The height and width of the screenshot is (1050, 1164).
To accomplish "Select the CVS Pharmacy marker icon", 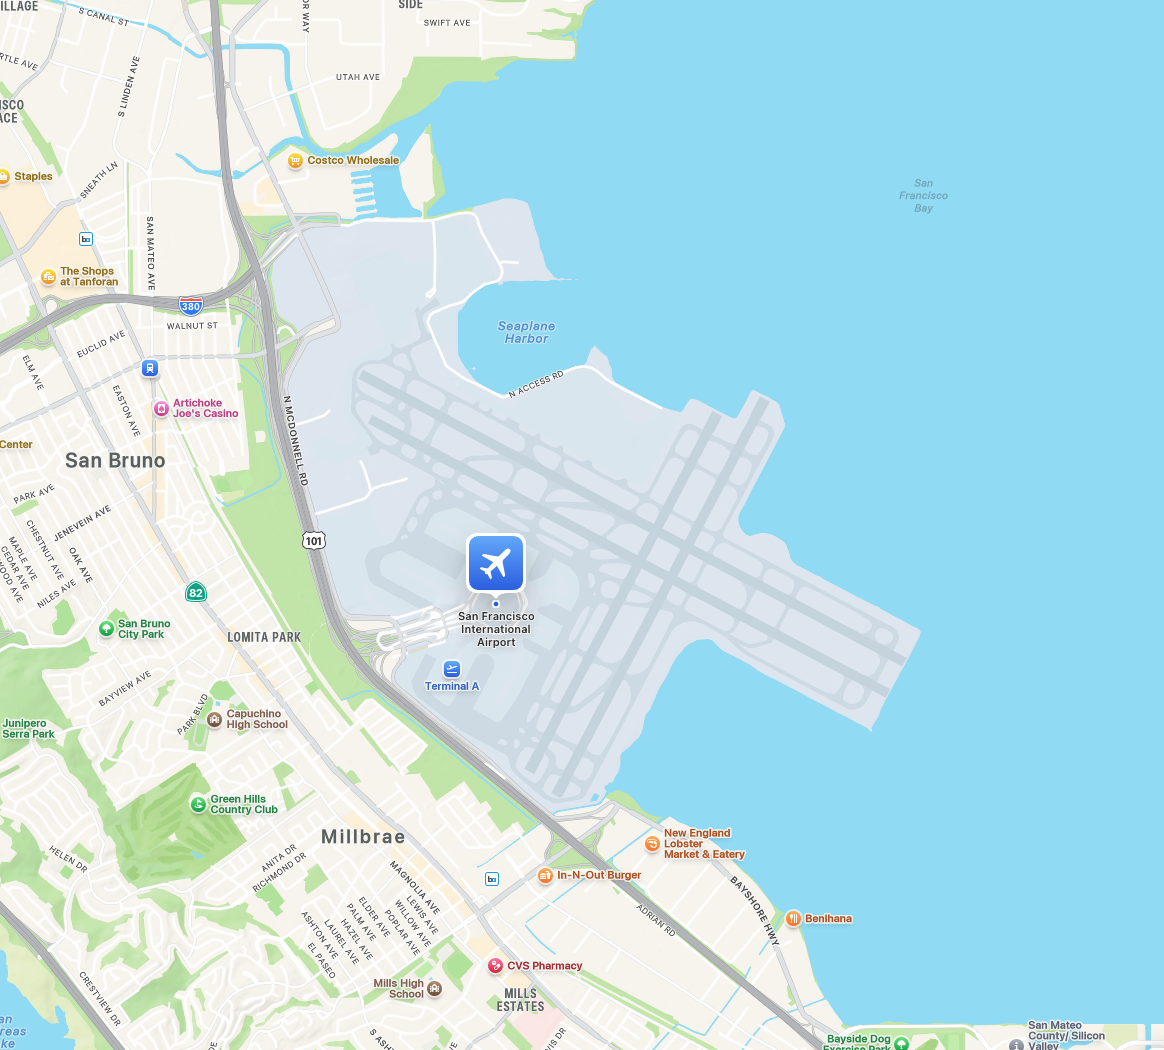I will (495, 966).
